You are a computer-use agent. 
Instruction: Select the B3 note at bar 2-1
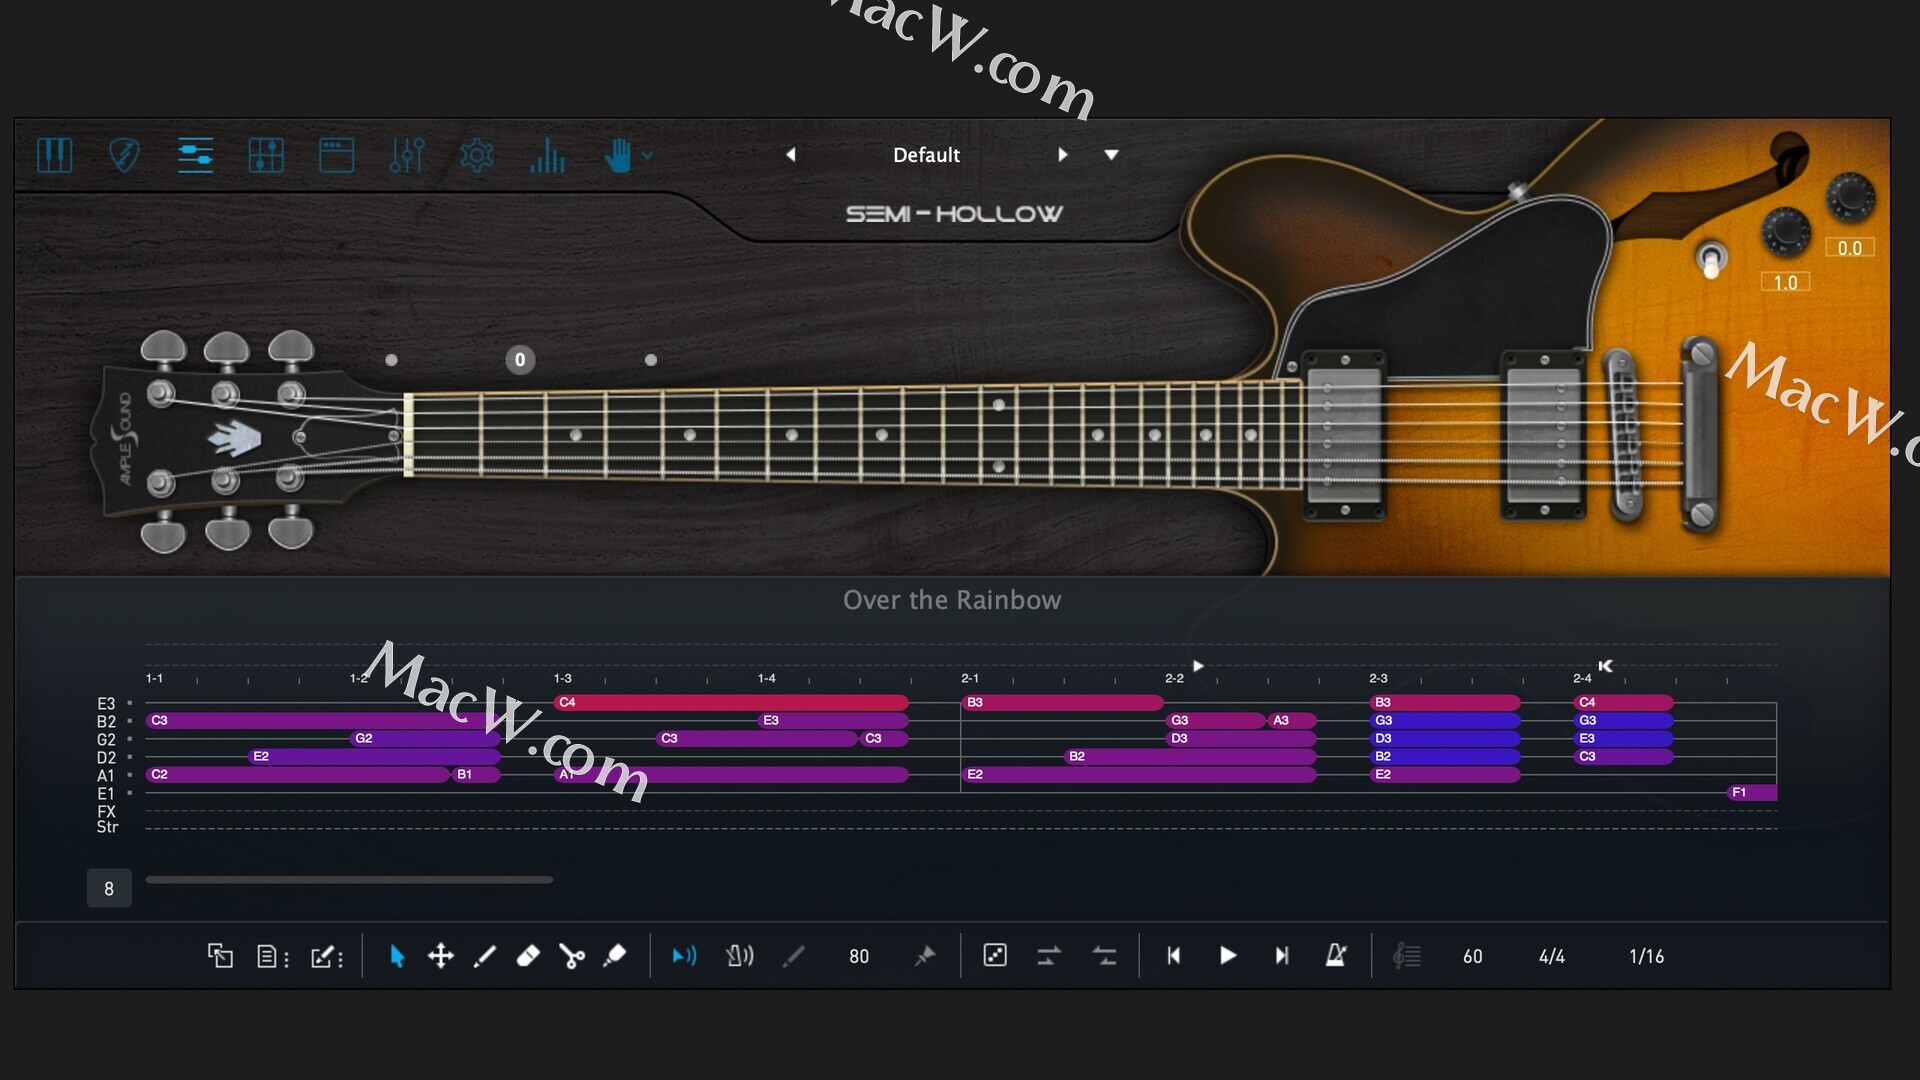(x=1063, y=703)
